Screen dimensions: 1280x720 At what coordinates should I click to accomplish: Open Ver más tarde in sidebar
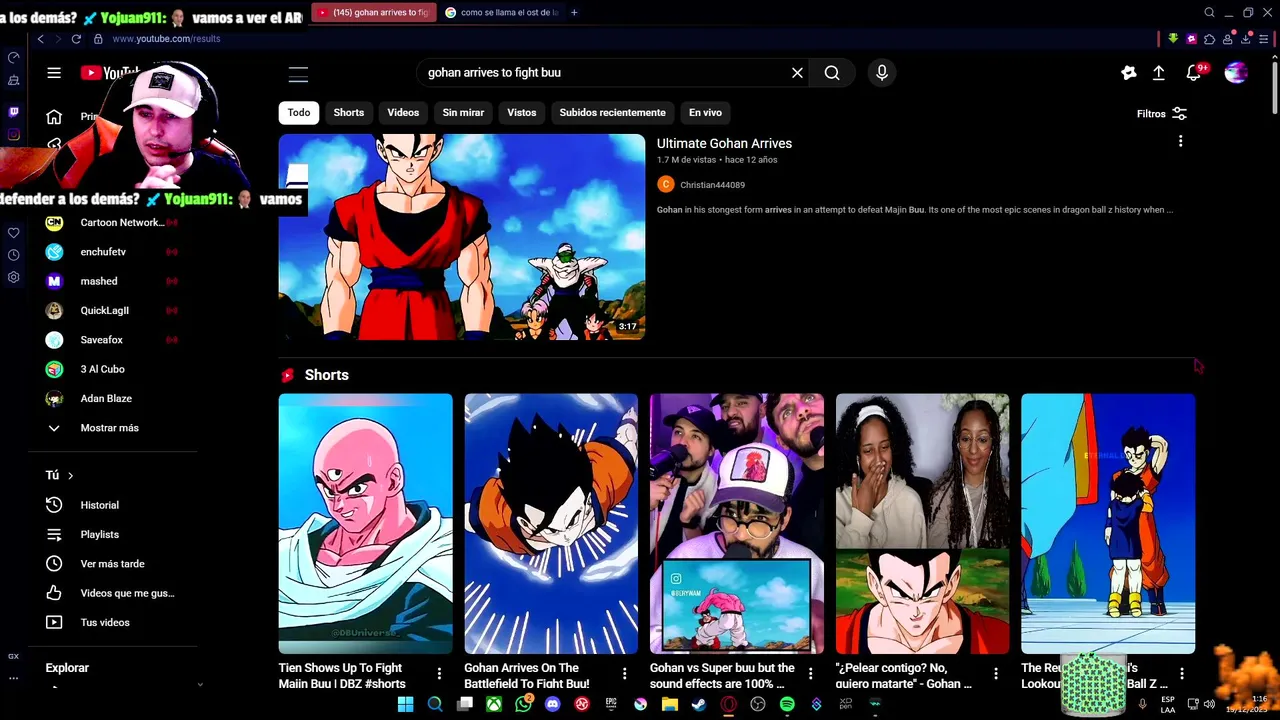(112, 564)
